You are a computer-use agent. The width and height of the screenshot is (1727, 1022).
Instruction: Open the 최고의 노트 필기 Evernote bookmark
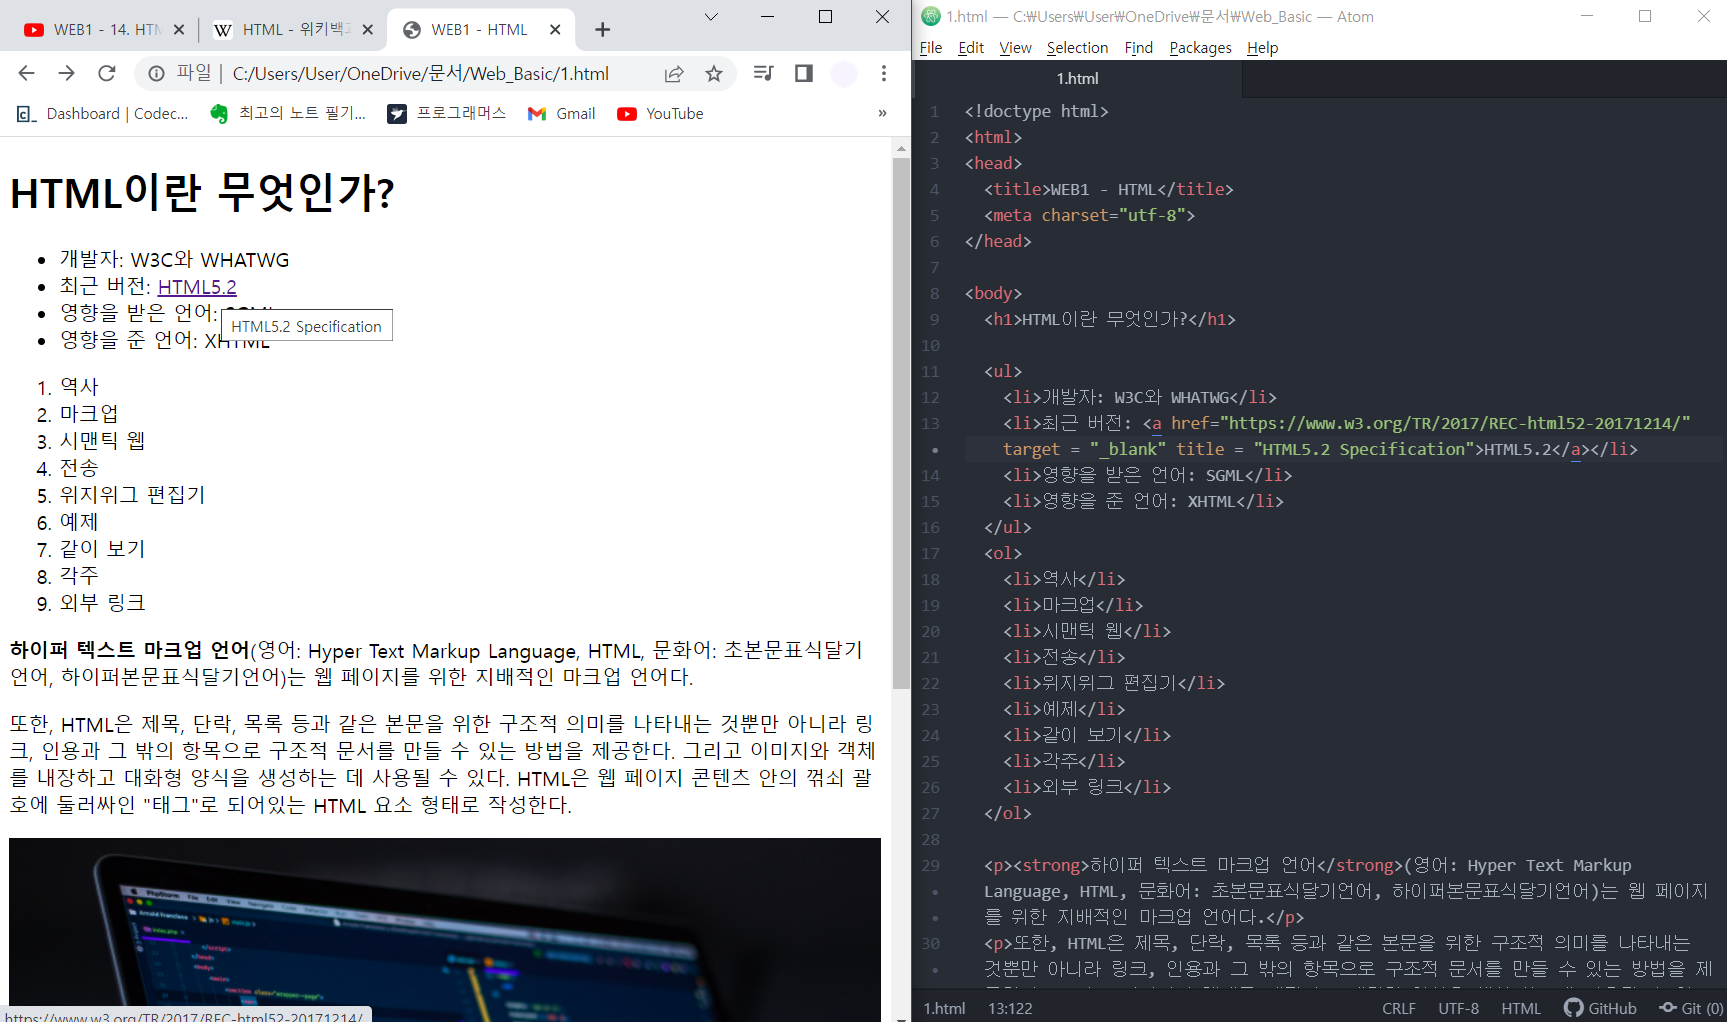(288, 114)
